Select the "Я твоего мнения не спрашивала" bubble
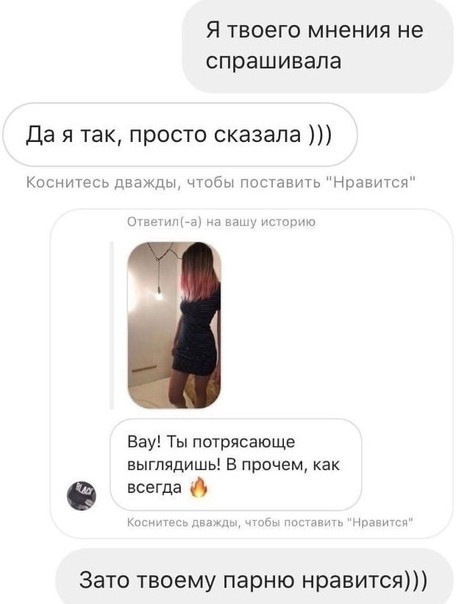The image size is (456, 604). pyautogui.click(x=317, y=46)
